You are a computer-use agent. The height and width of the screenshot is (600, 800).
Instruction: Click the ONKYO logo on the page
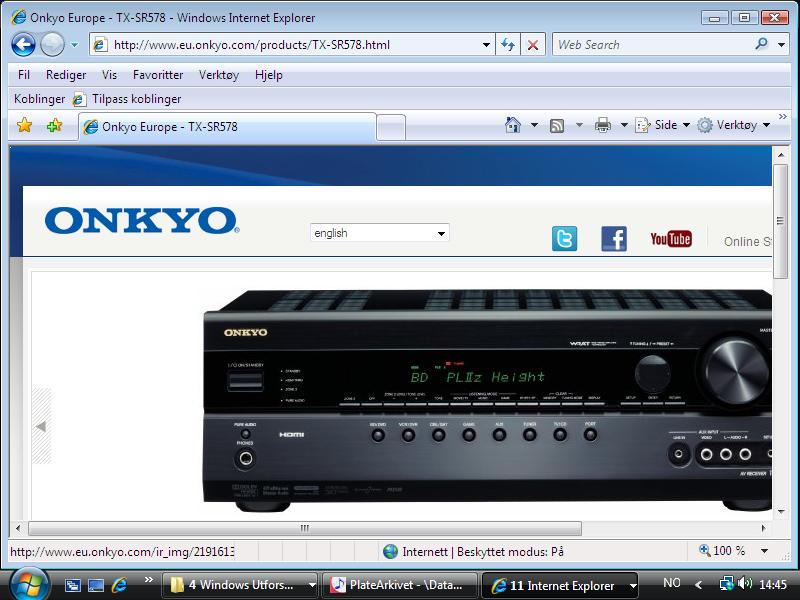click(x=142, y=220)
